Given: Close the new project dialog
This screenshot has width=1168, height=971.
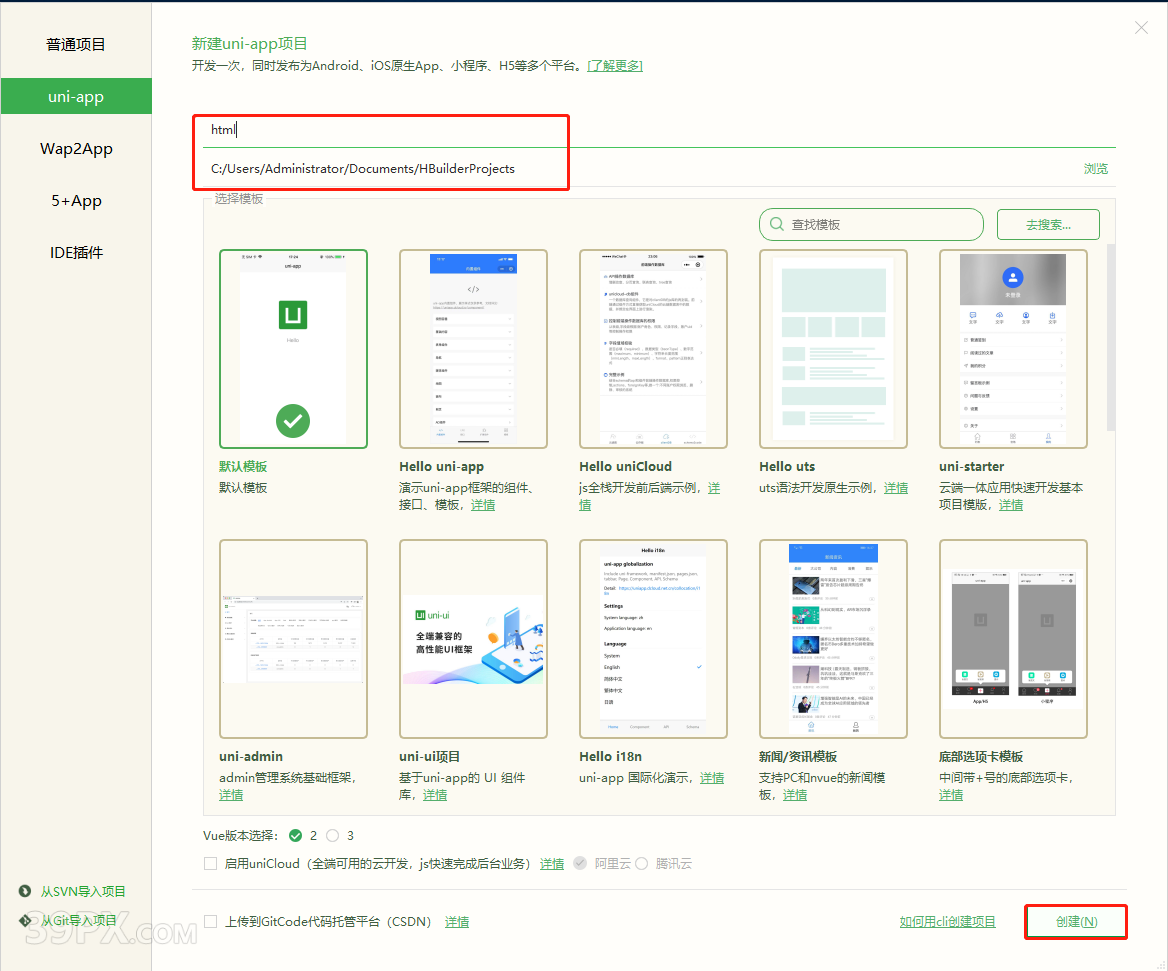Looking at the screenshot, I should click(1141, 28).
